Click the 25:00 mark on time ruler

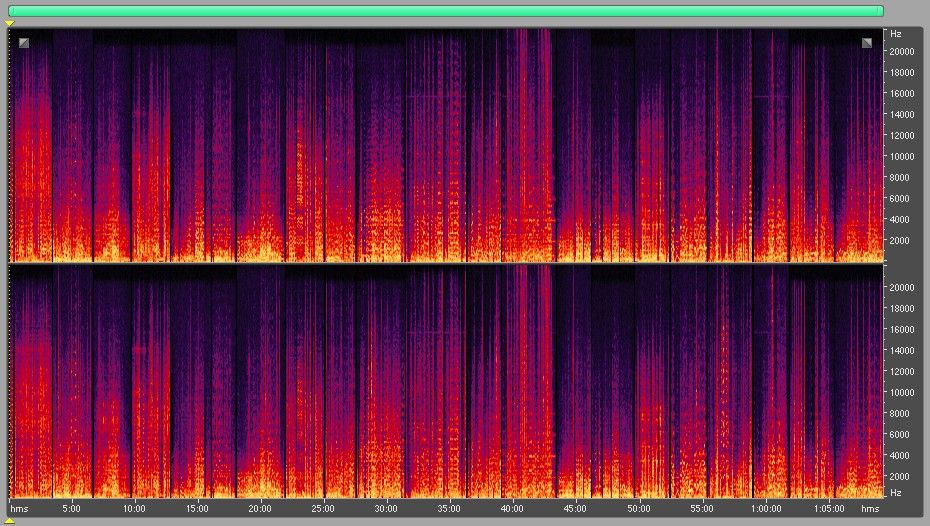[323, 509]
